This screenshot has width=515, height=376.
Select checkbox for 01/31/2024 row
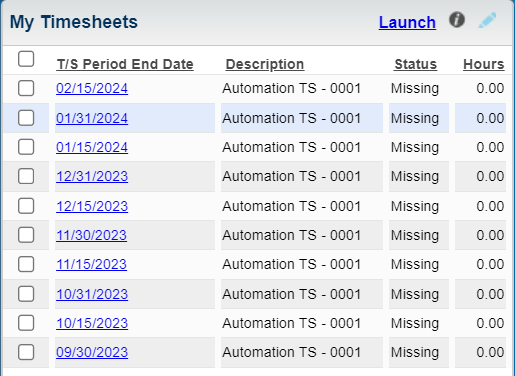(26, 118)
